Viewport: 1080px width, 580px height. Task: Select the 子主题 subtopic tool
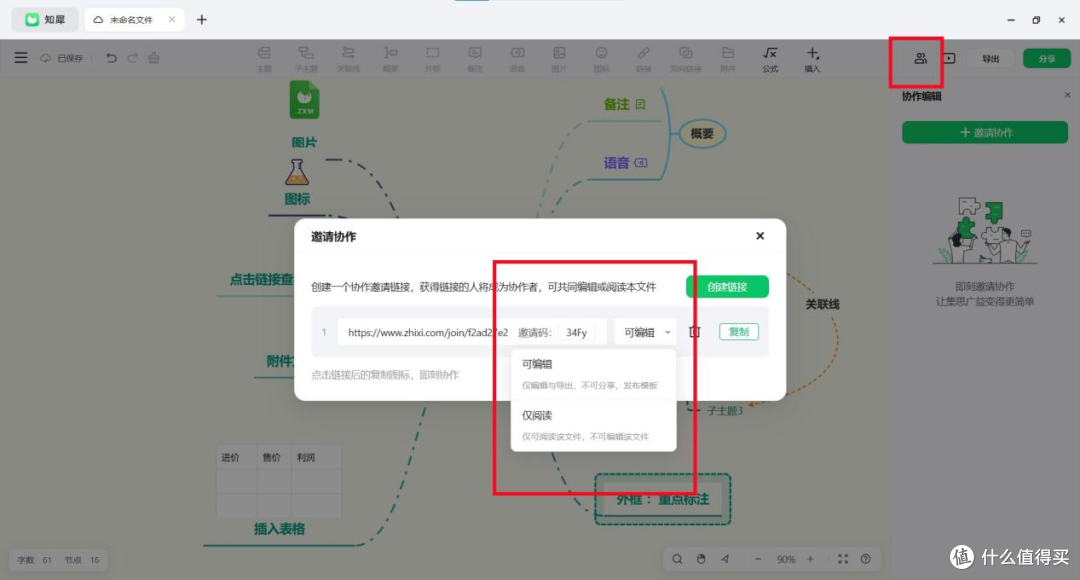pos(306,59)
